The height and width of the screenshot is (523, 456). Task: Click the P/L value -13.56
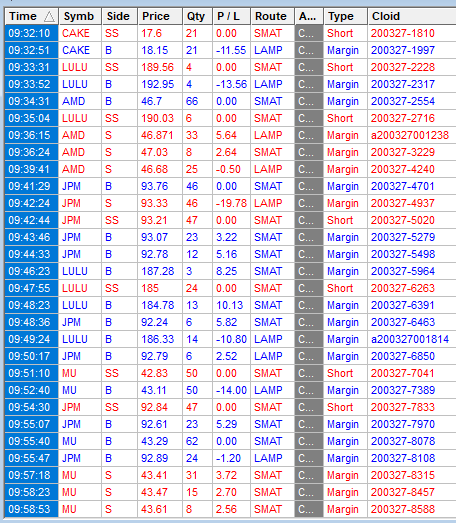click(x=231, y=84)
